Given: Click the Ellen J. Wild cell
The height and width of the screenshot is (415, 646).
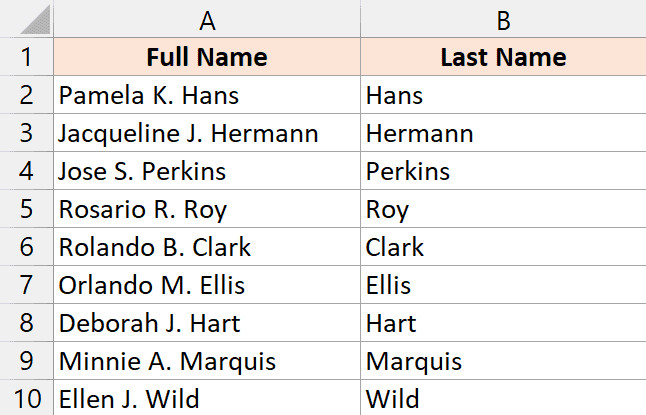Looking at the screenshot, I should click(x=207, y=400).
